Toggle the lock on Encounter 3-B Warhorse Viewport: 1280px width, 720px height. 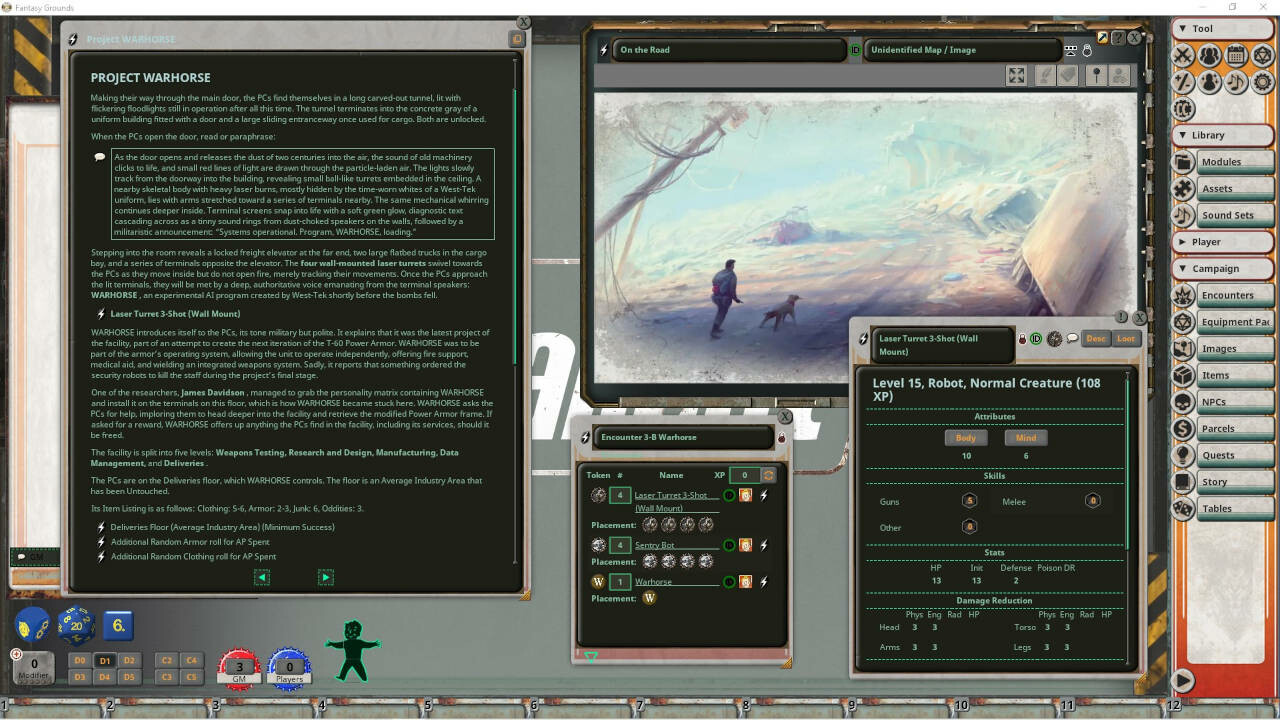[781, 438]
